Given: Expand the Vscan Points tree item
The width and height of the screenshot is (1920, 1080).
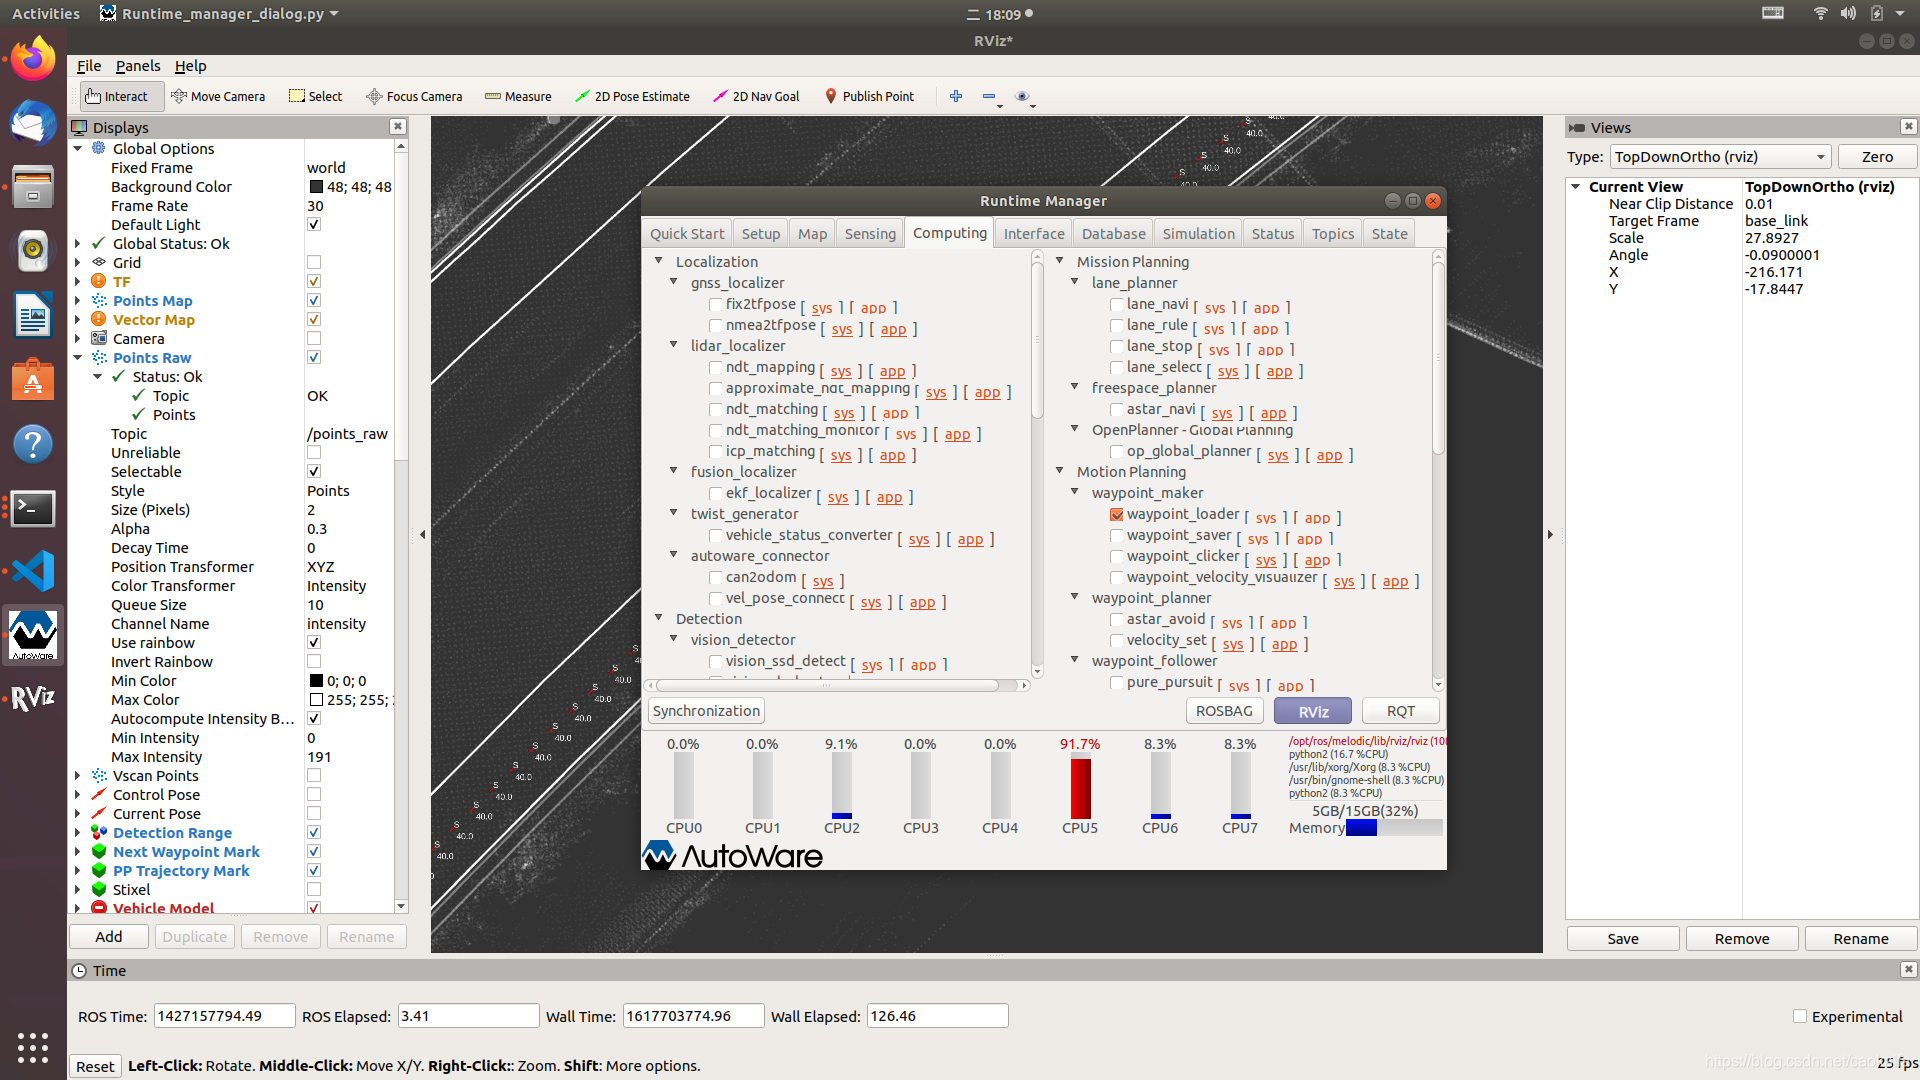Looking at the screenshot, I should [x=78, y=776].
